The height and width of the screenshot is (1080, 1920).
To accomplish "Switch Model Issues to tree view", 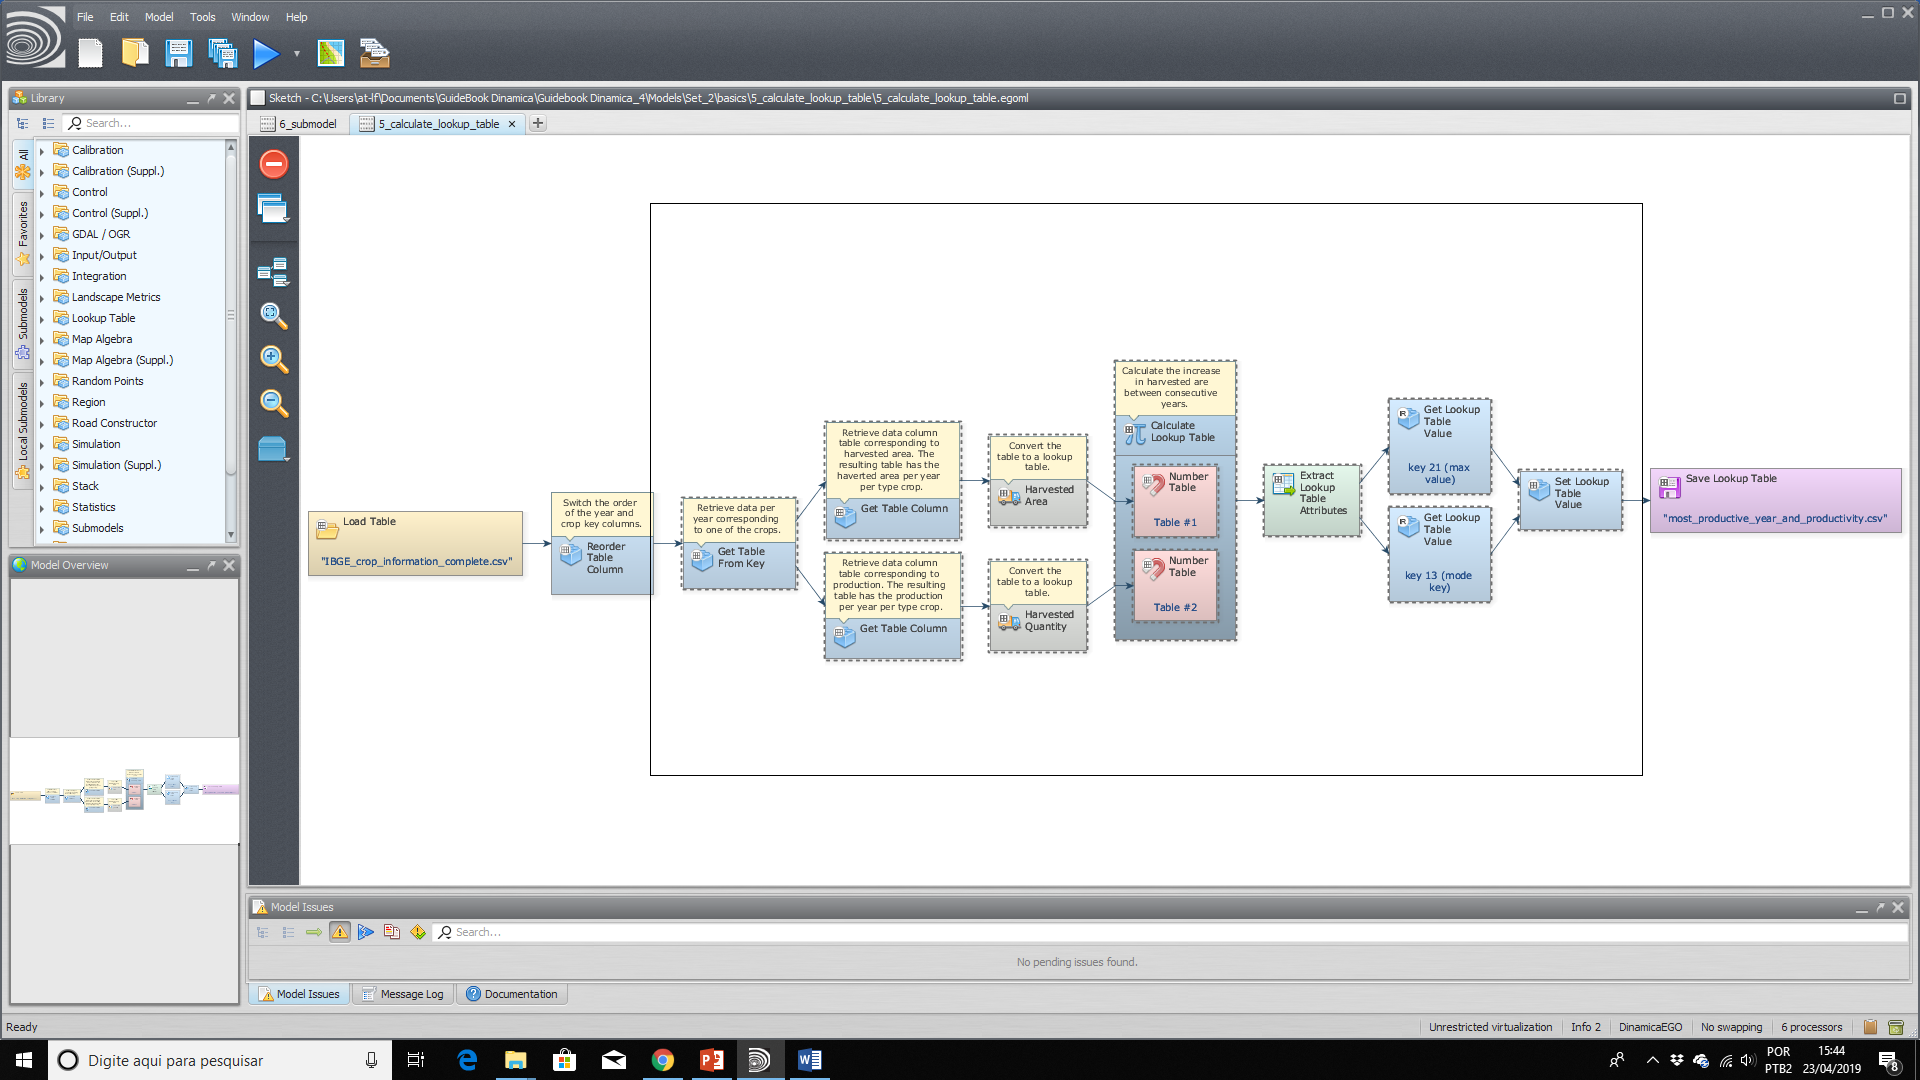I will 263,932.
